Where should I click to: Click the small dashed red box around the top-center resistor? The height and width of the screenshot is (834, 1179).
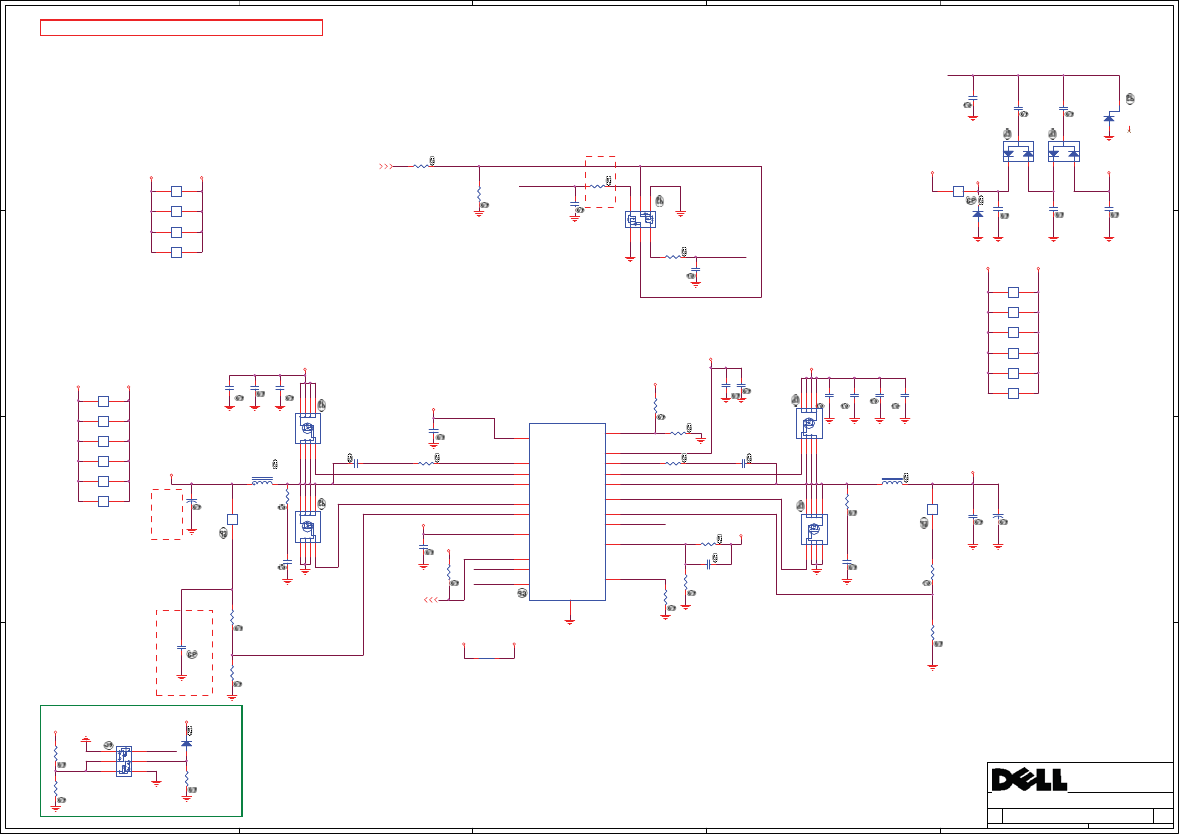point(600,182)
